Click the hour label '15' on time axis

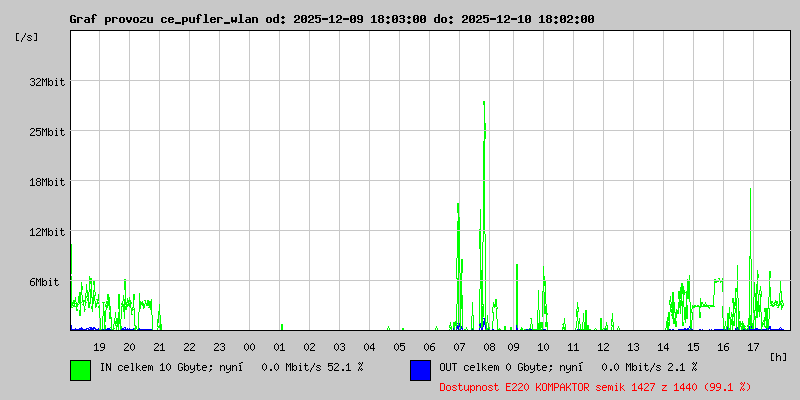tap(693, 347)
